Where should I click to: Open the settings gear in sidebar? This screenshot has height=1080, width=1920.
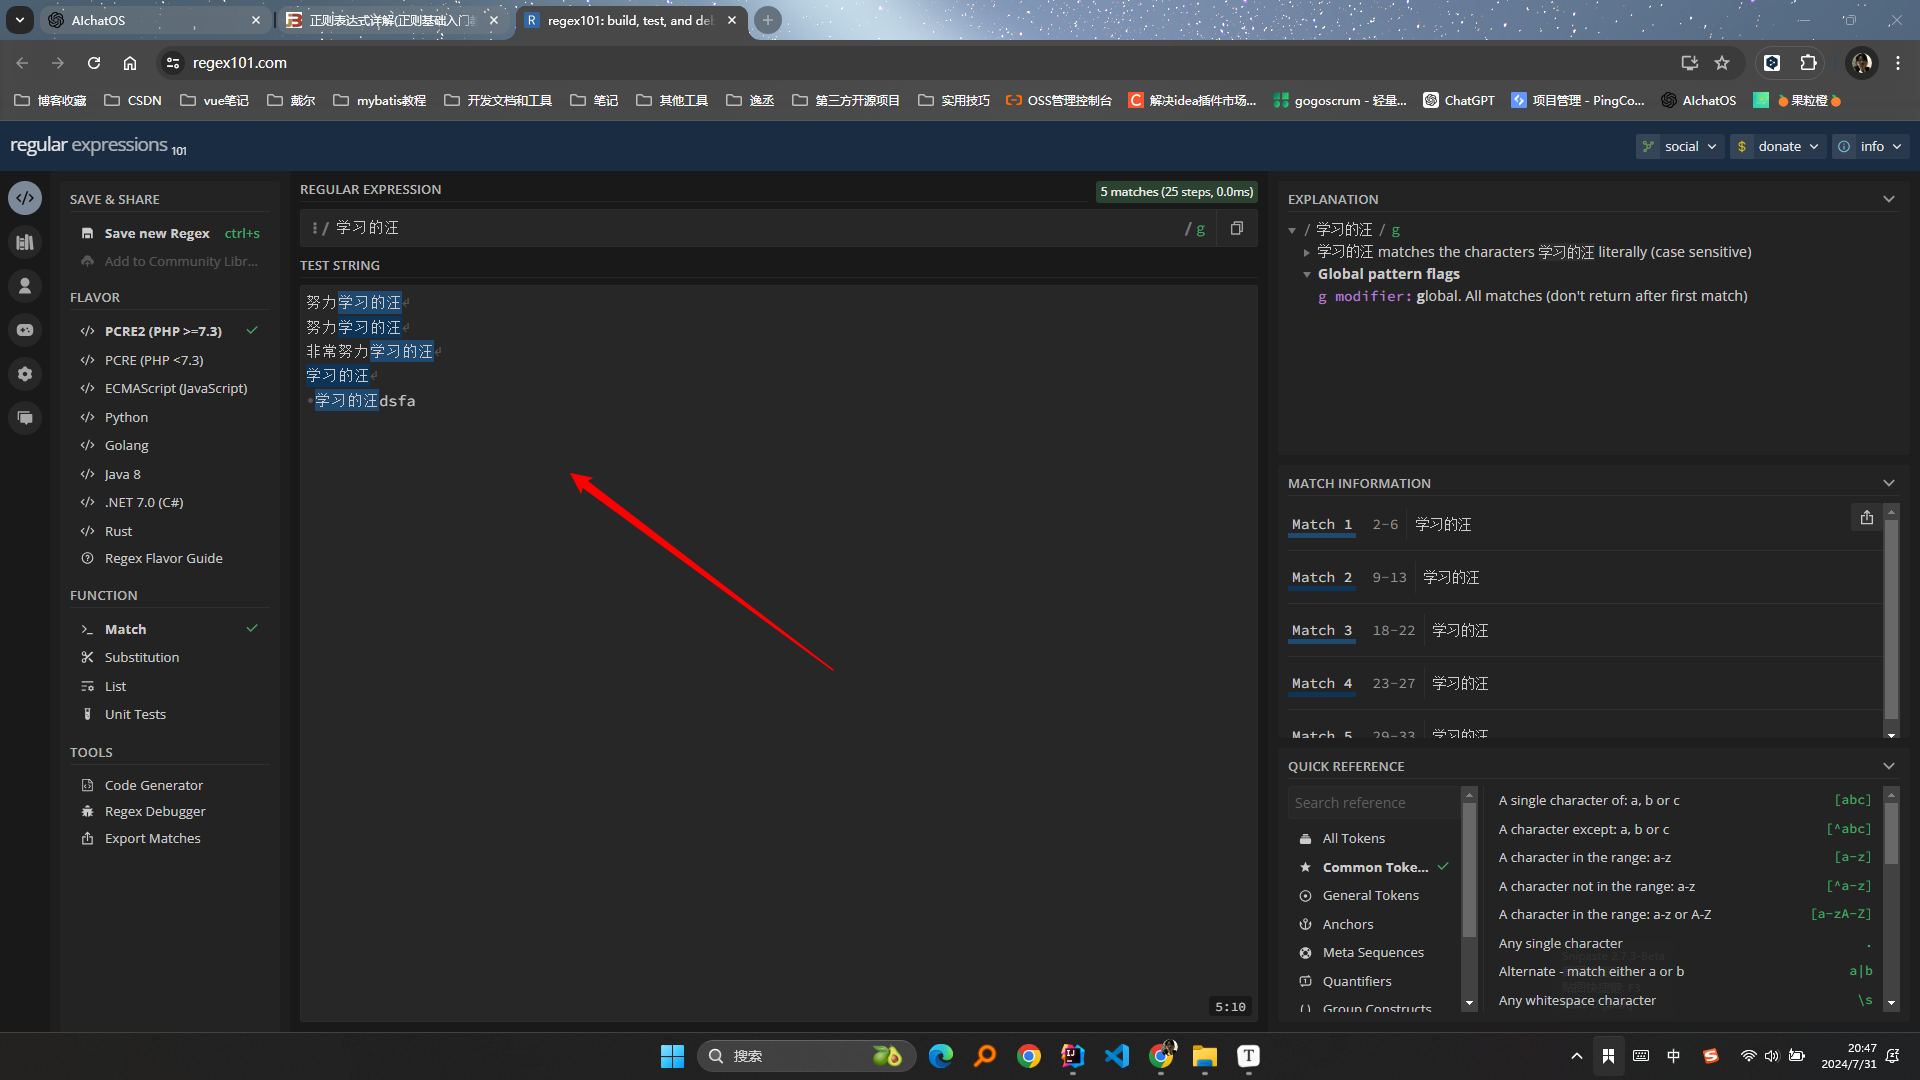pyautogui.click(x=25, y=374)
